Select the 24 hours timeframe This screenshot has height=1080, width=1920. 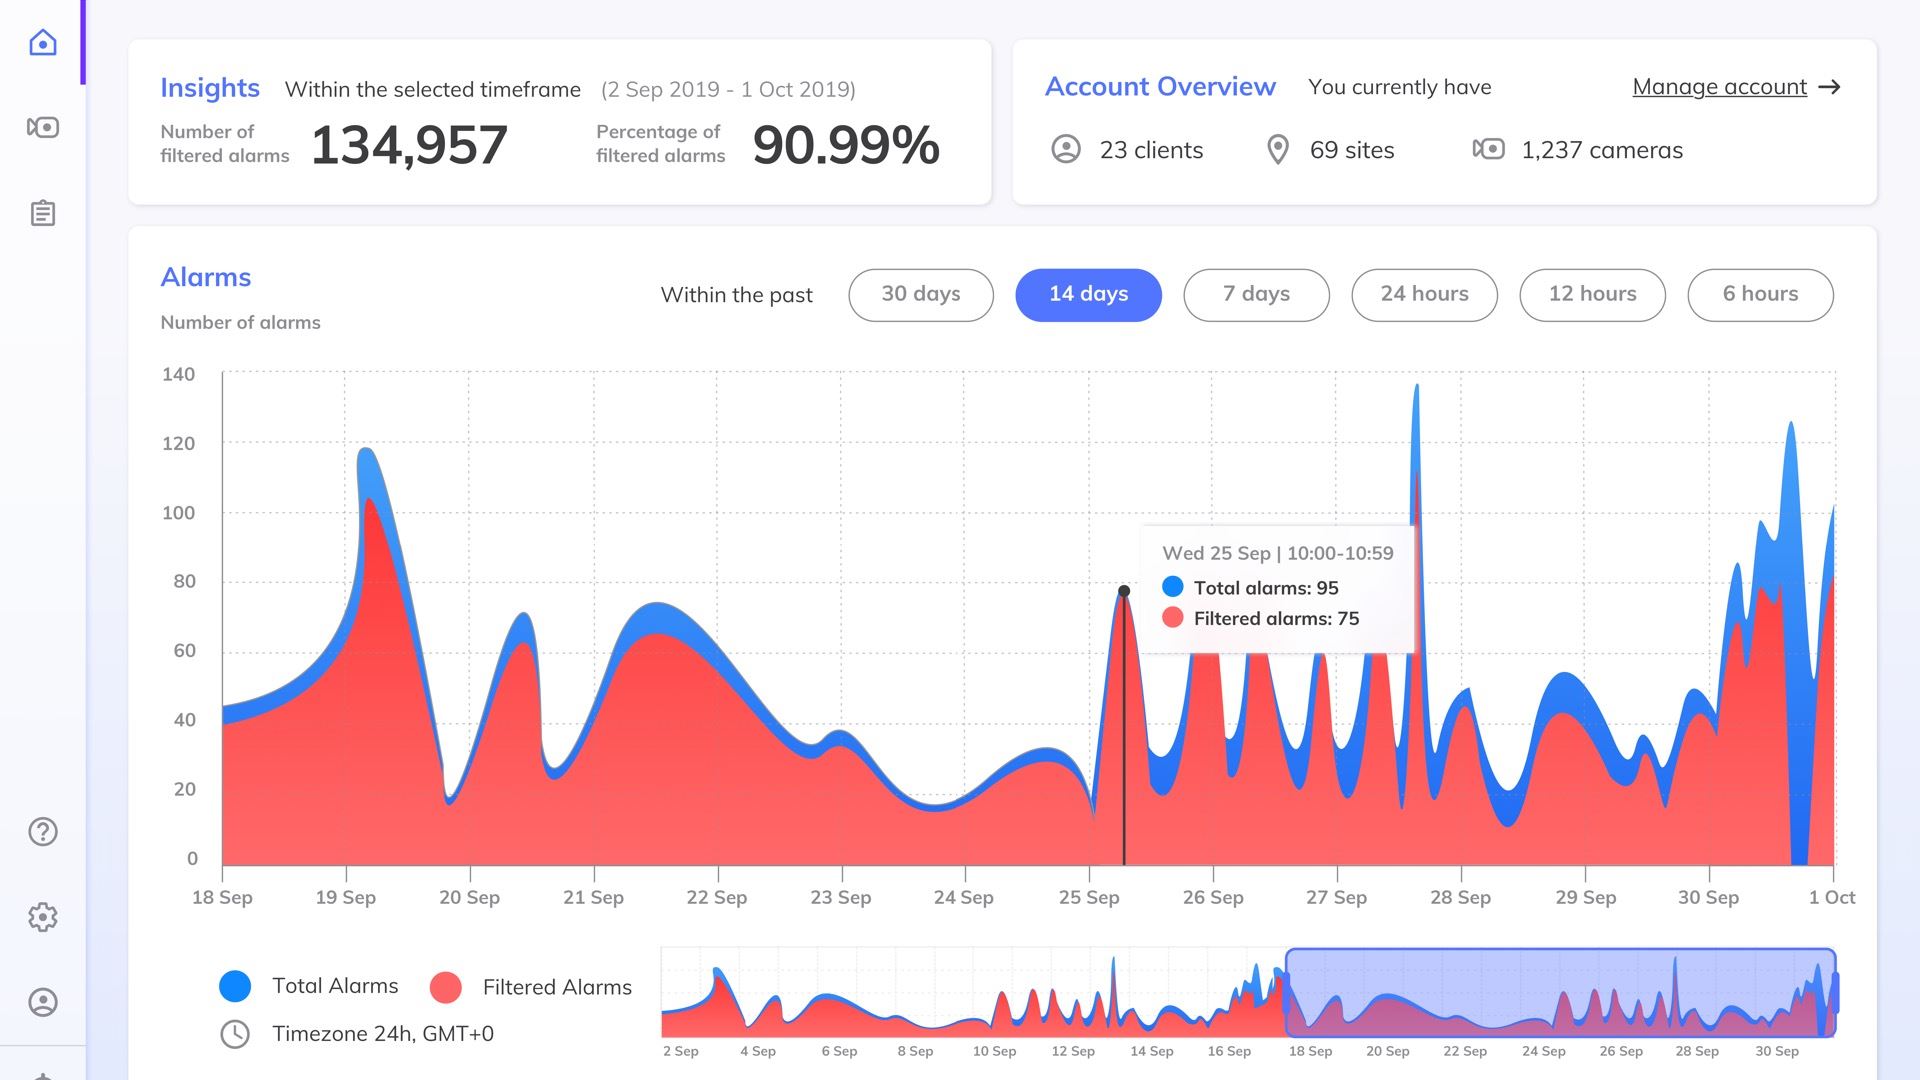pyautogui.click(x=1424, y=294)
